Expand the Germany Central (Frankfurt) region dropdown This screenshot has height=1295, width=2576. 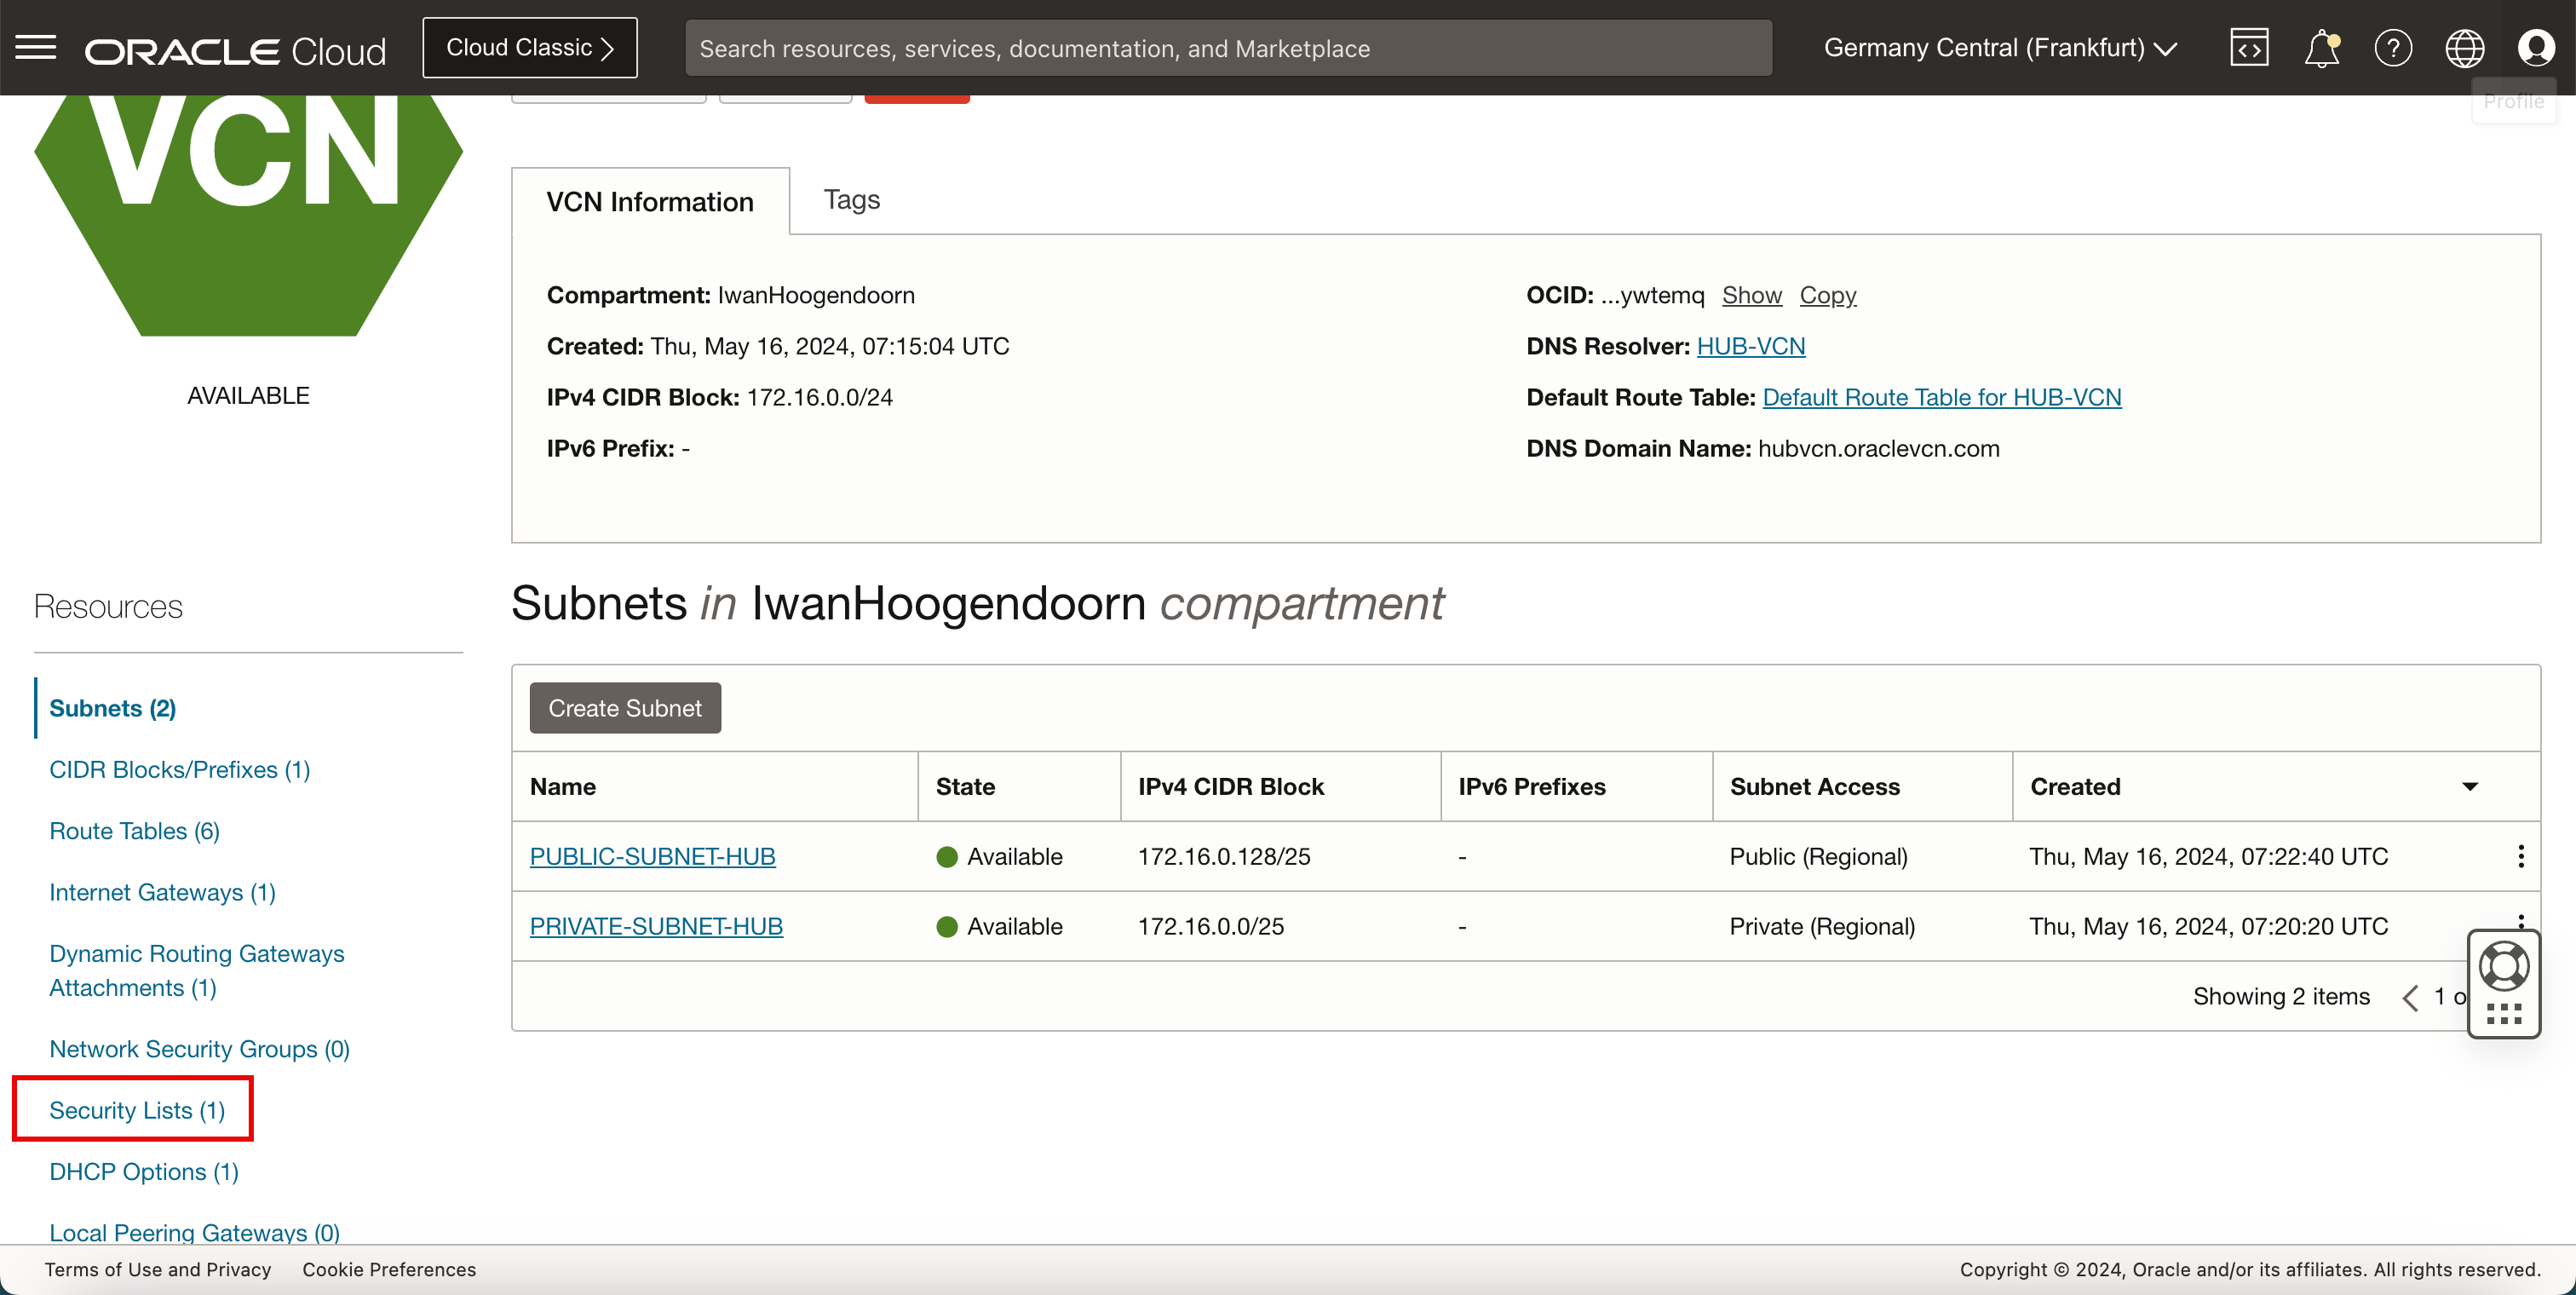click(2000, 48)
